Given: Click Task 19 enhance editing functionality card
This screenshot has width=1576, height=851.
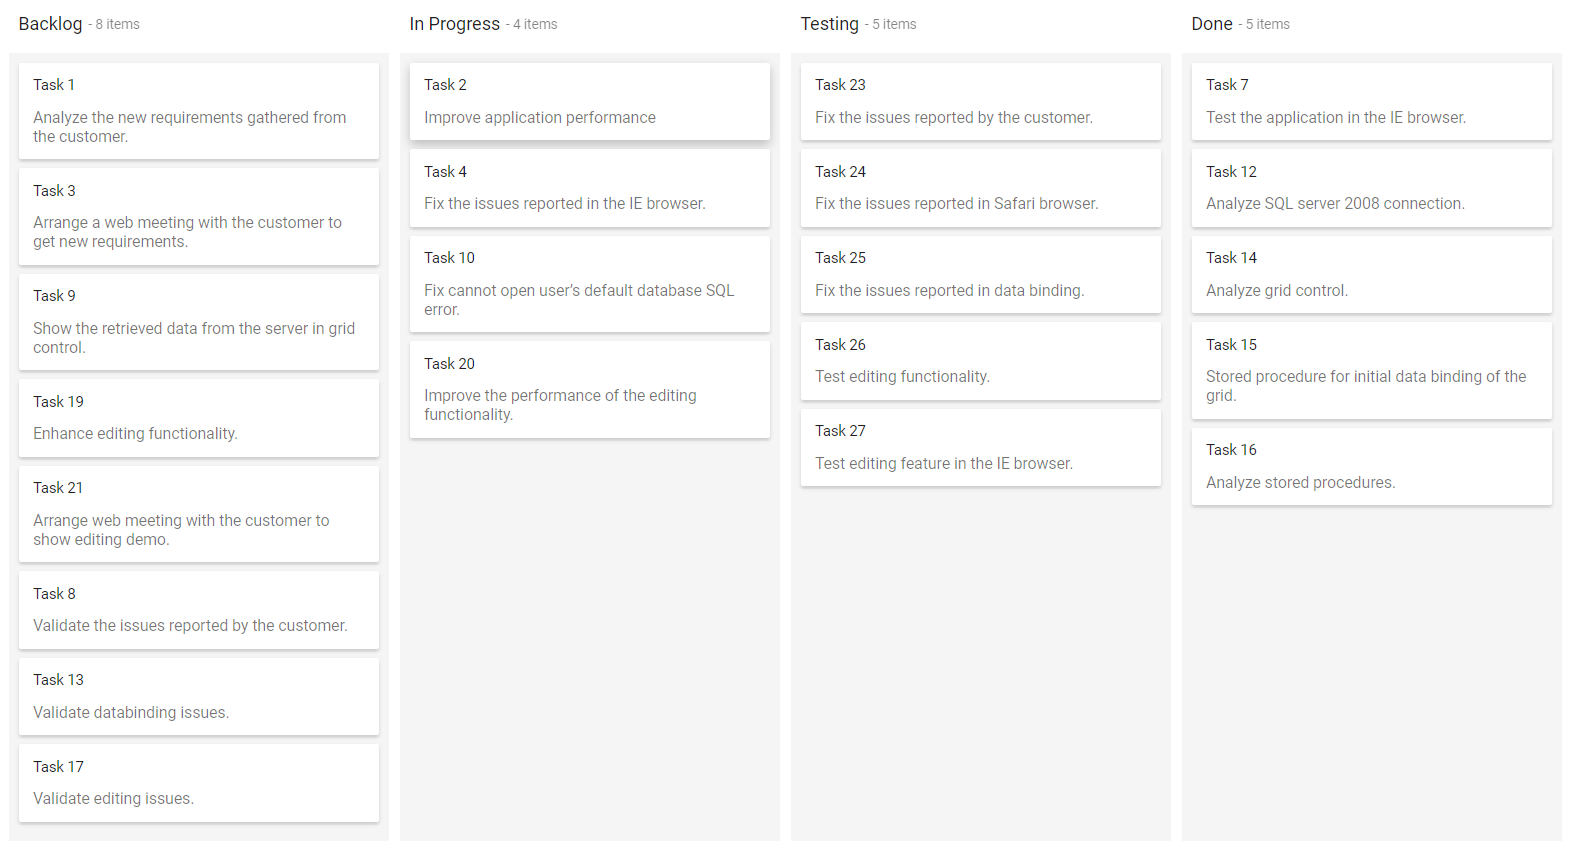Looking at the screenshot, I should [x=198, y=417].
